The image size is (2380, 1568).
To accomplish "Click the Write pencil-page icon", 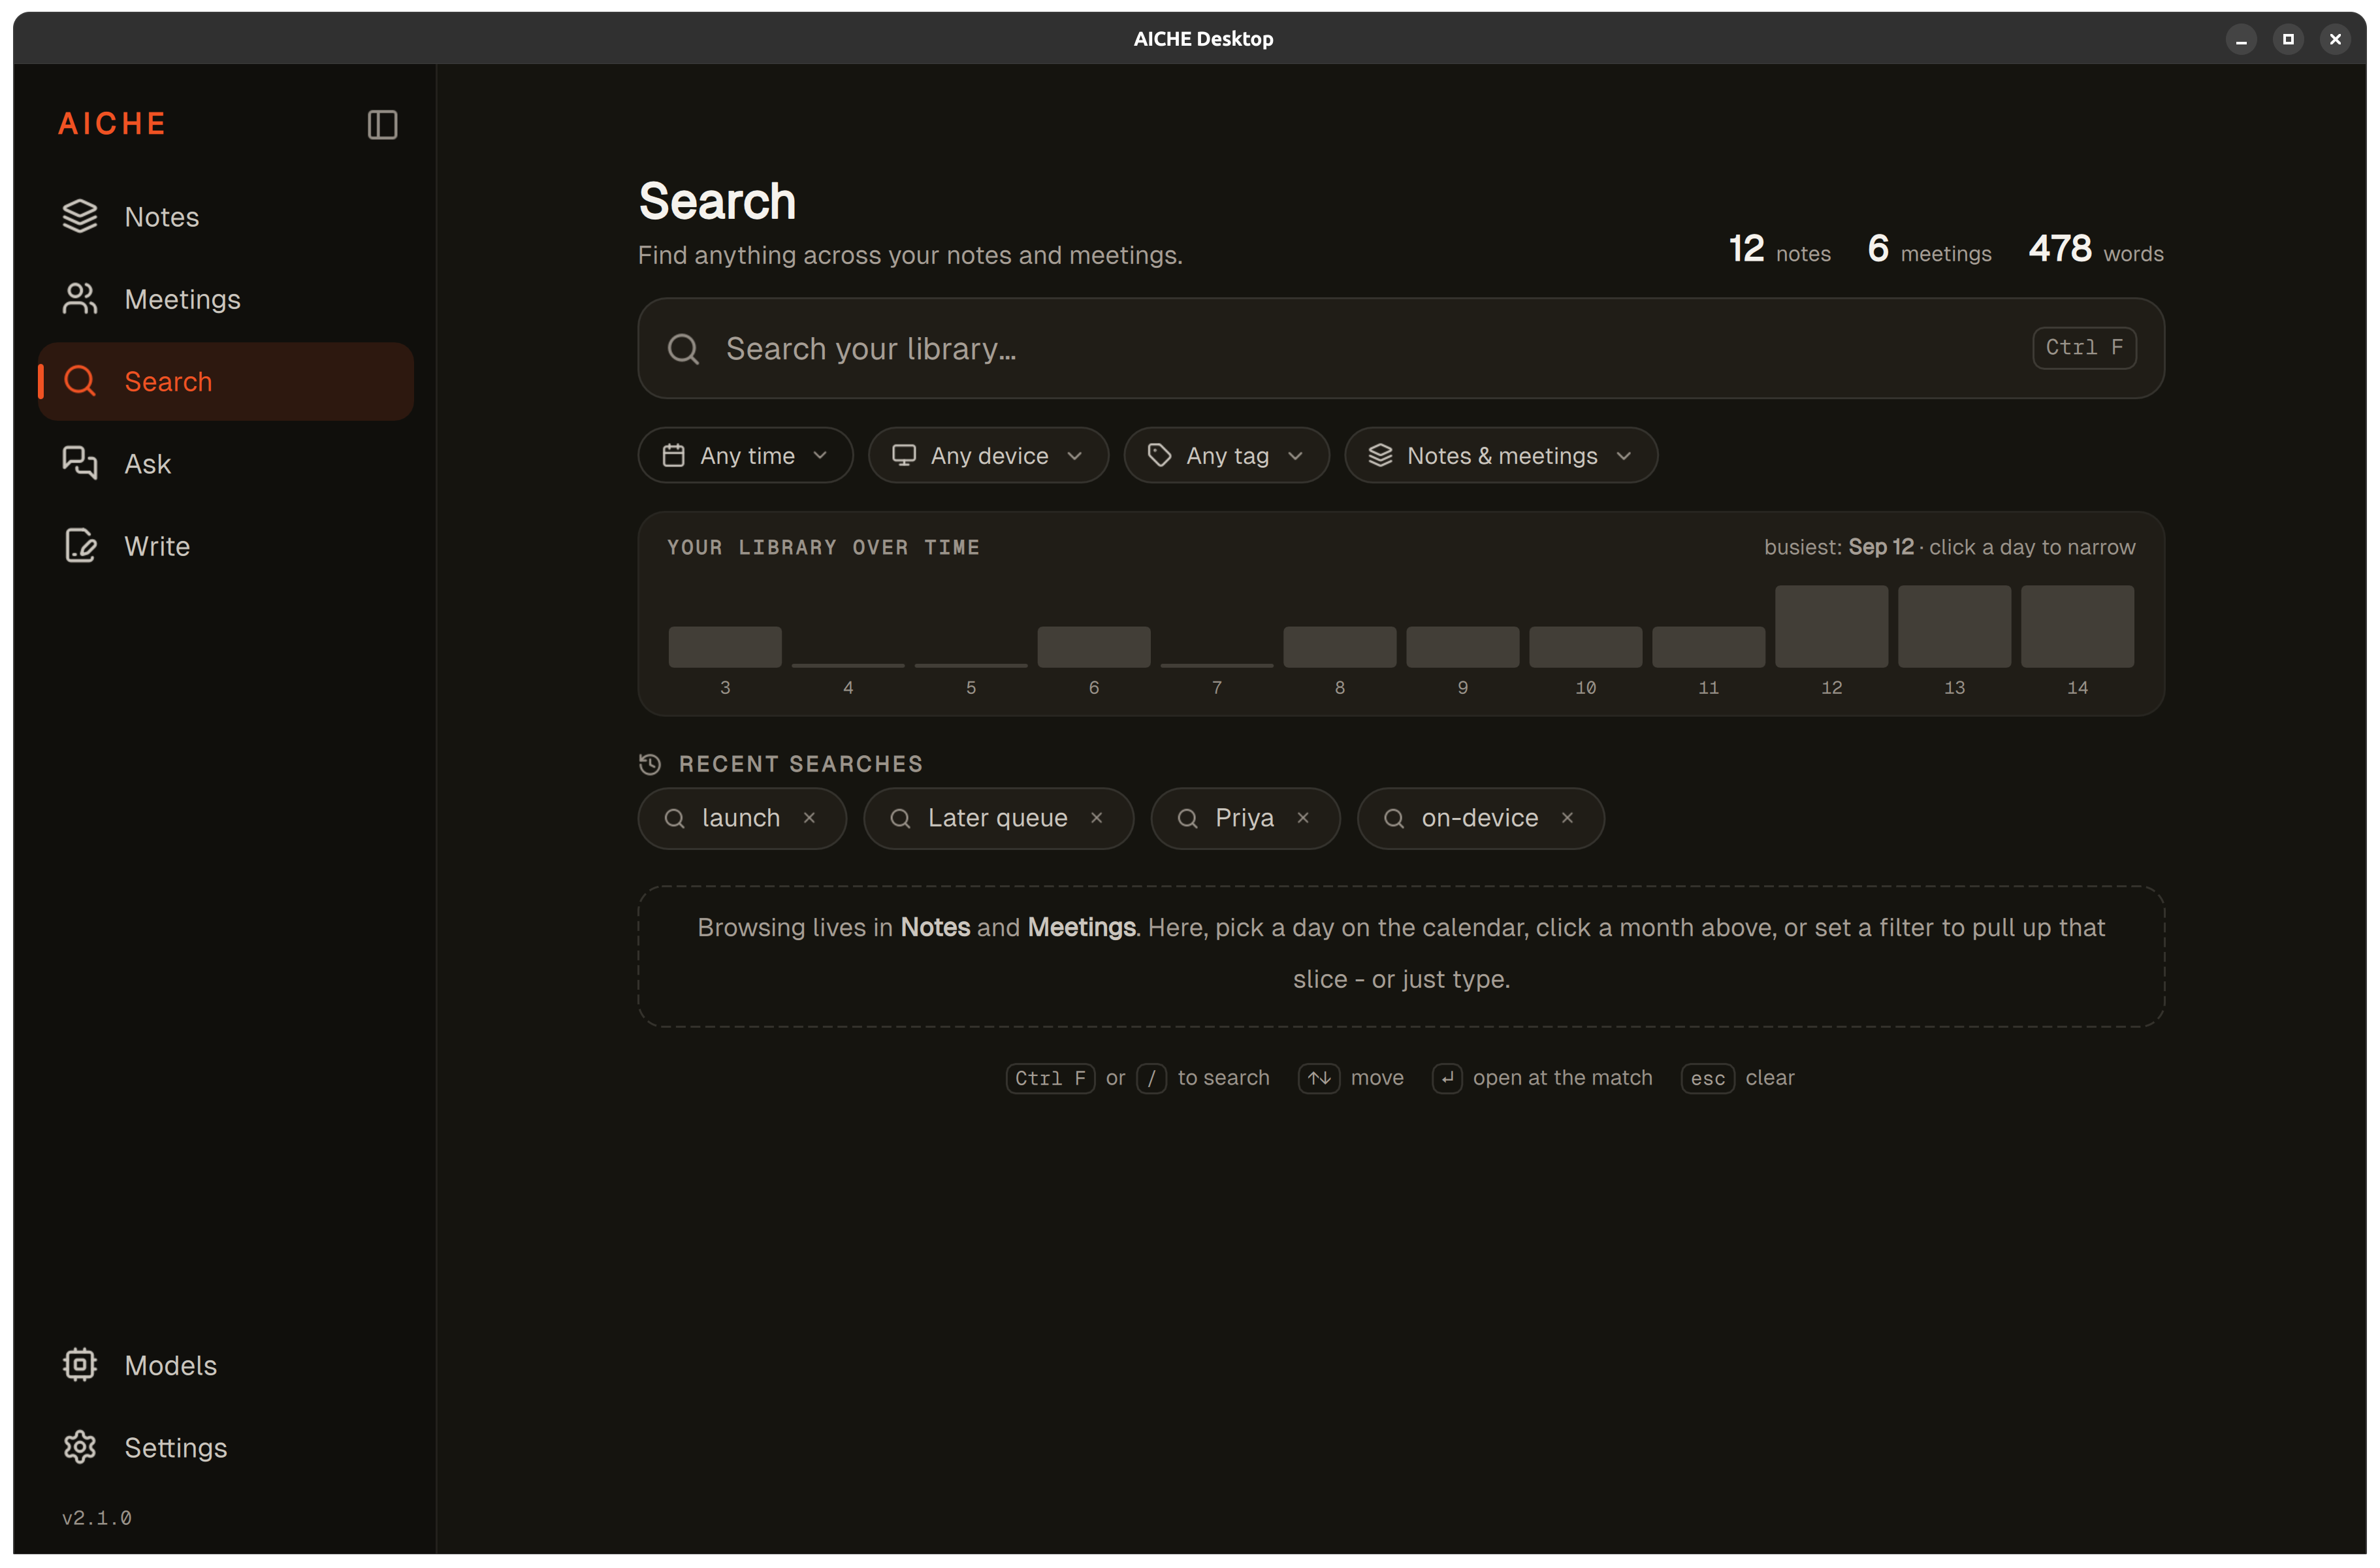I will 80,546.
